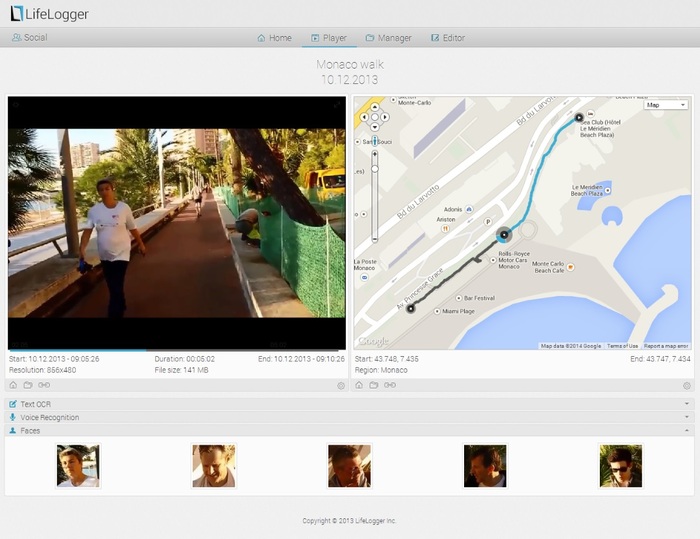This screenshot has height=539, width=700.
Task: Click the Region: Monaco text
Action: coord(381,370)
